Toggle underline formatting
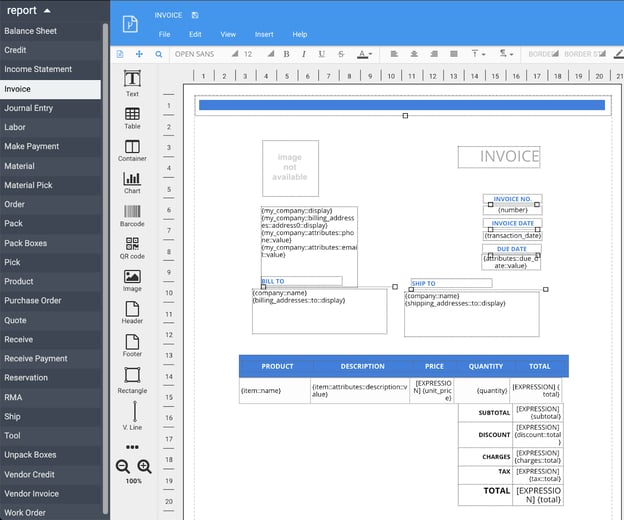 pos(322,54)
